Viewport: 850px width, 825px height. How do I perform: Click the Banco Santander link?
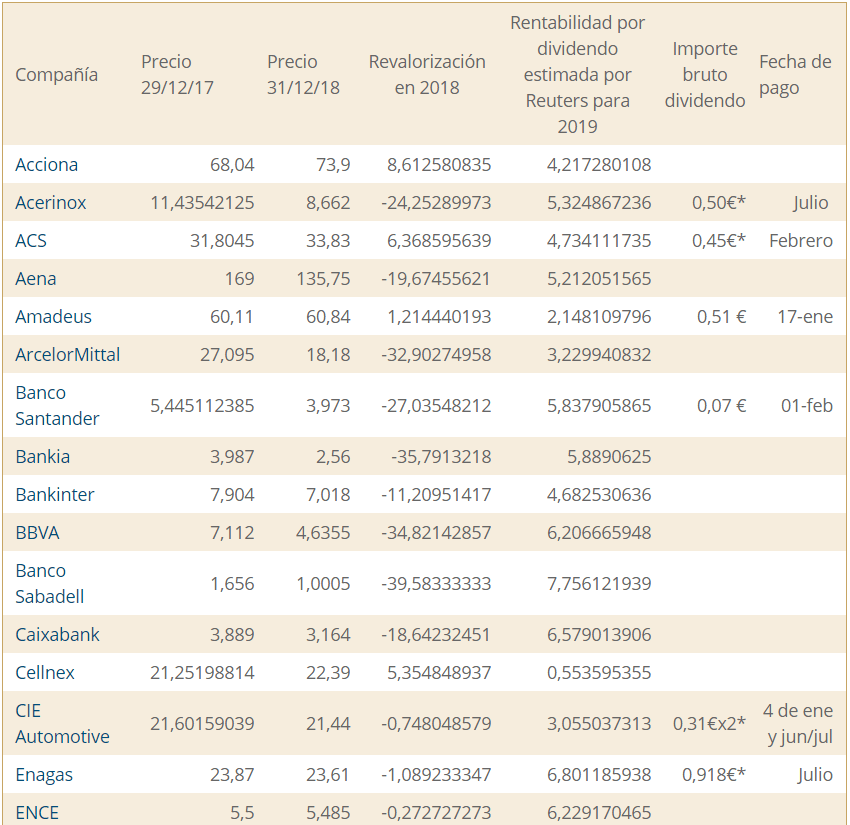(x=57, y=405)
